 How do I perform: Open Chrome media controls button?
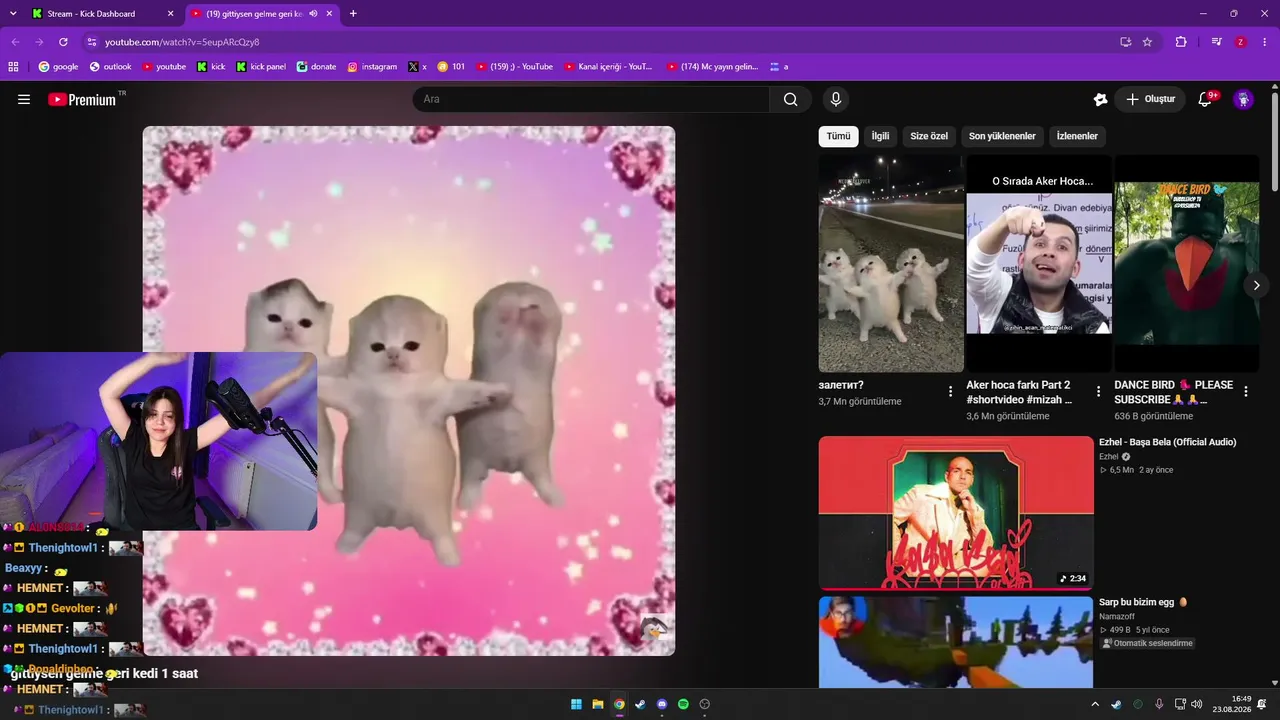pyautogui.click(x=1216, y=42)
